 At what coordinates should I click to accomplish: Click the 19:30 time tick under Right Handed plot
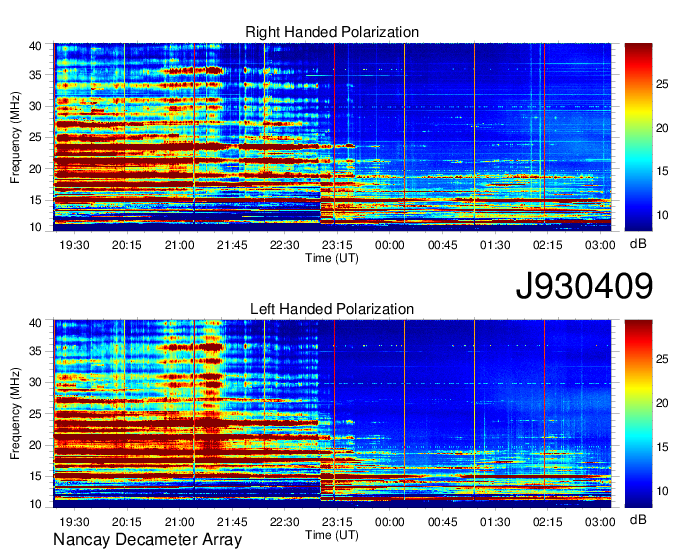click(74, 245)
